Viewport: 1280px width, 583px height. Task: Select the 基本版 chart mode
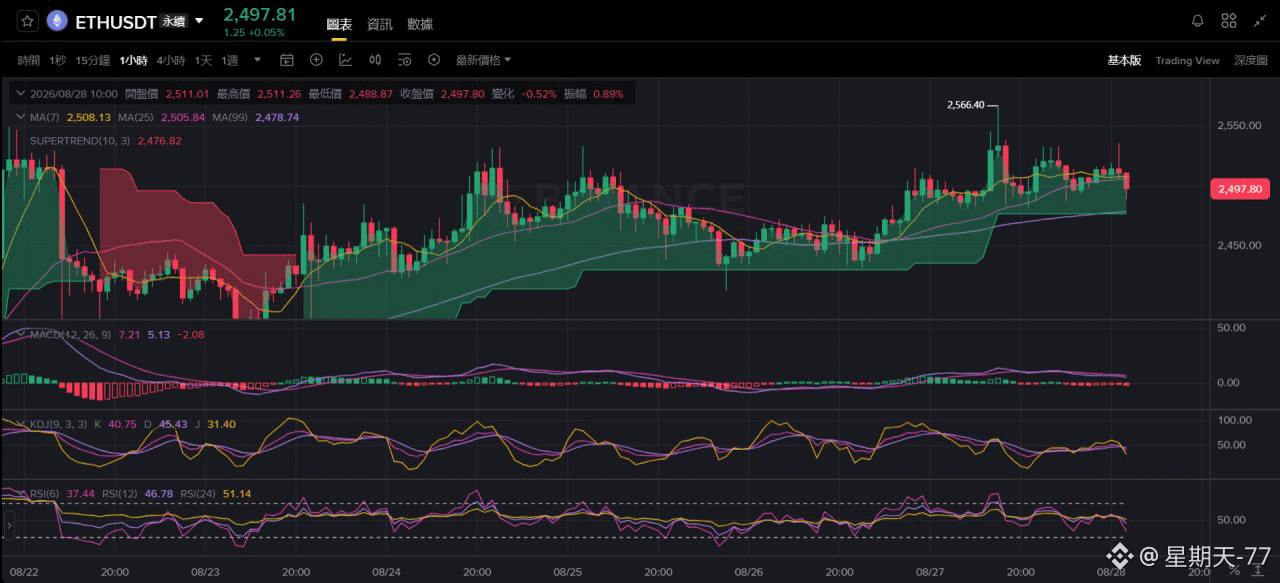point(1124,60)
